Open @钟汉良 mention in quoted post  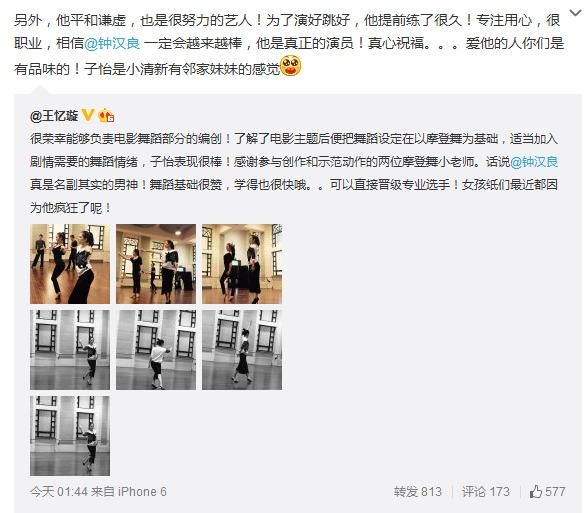pyautogui.click(x=534, y=162)
